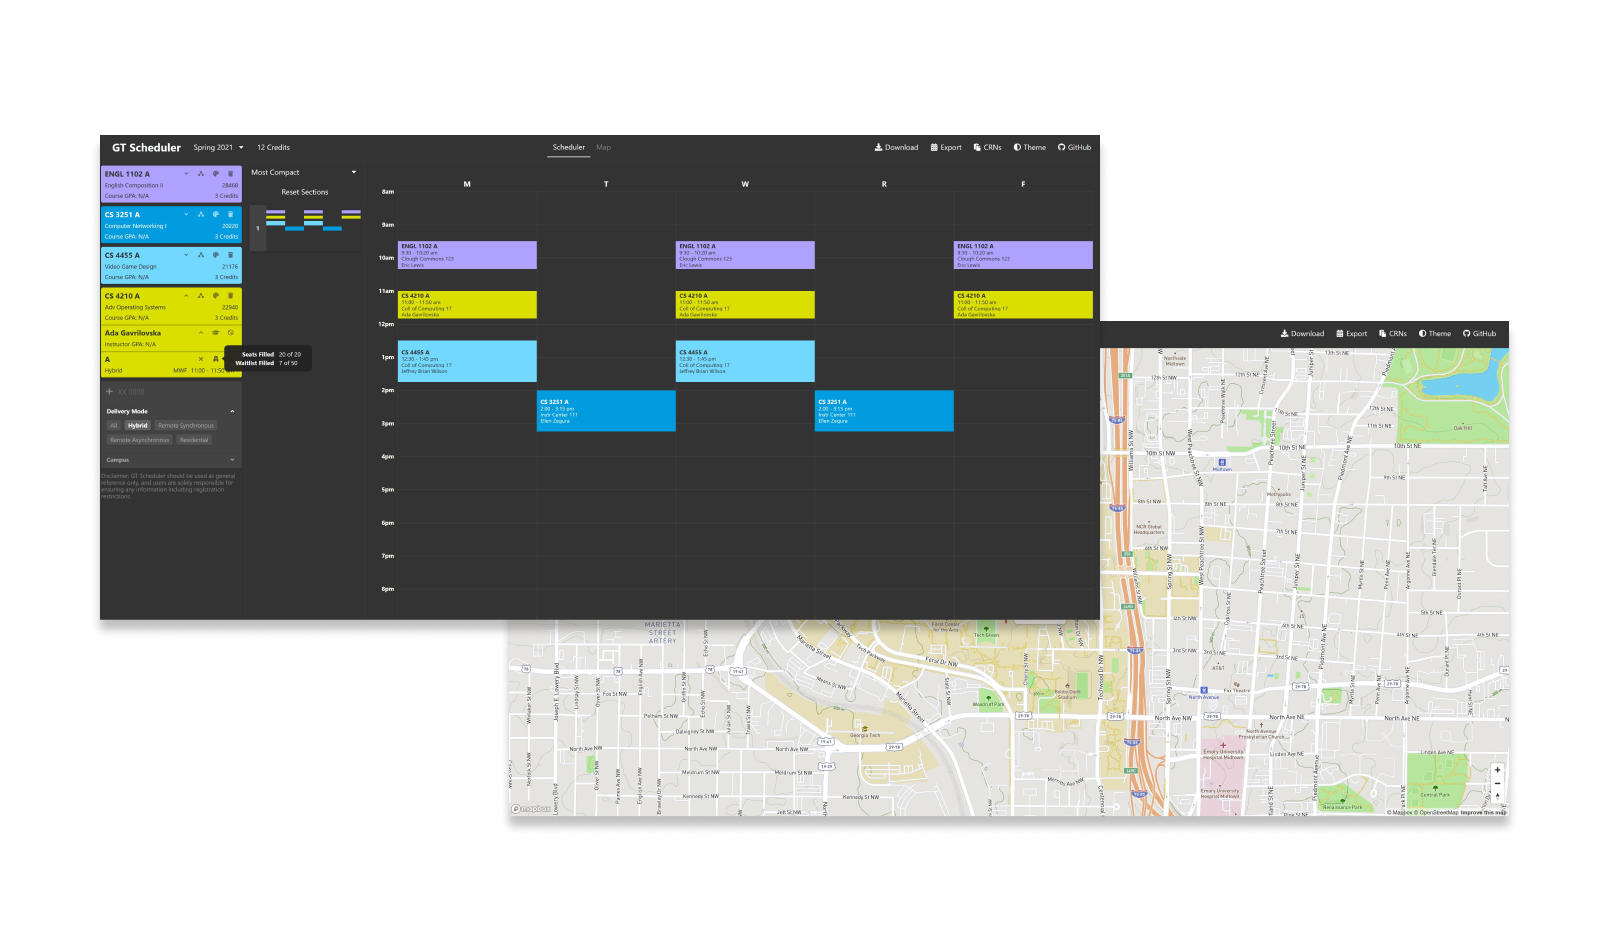Click Download in the scheduler window header

pyautogui.click(x=896, y=147)
